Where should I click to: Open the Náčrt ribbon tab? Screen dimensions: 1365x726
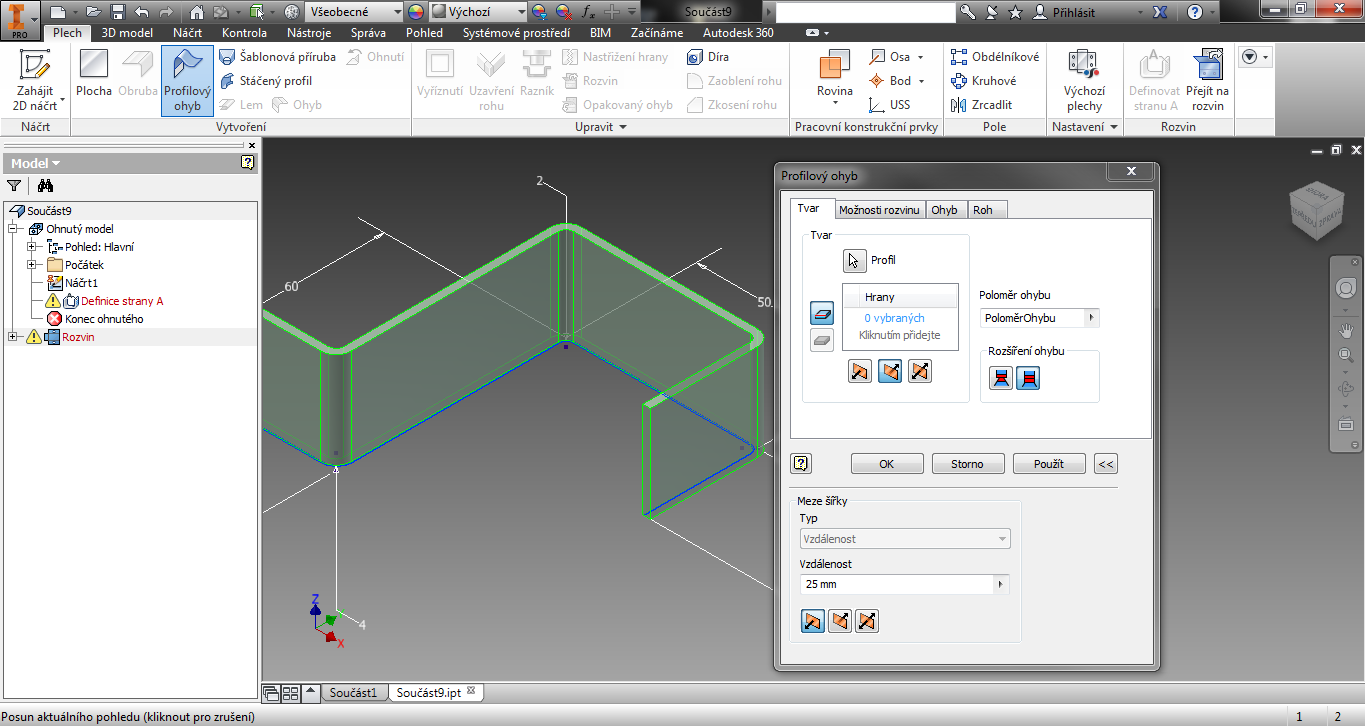187,32
